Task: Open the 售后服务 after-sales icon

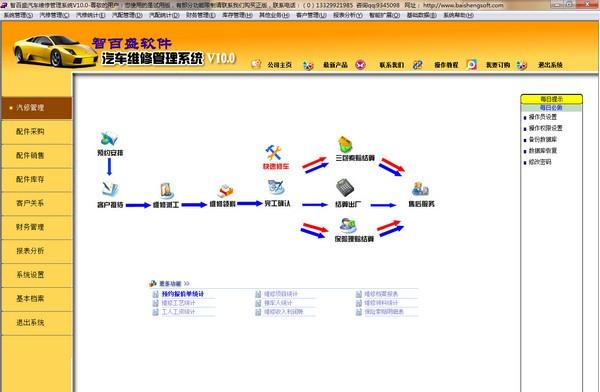Action: pyautogui.click(x=420, y=189)
